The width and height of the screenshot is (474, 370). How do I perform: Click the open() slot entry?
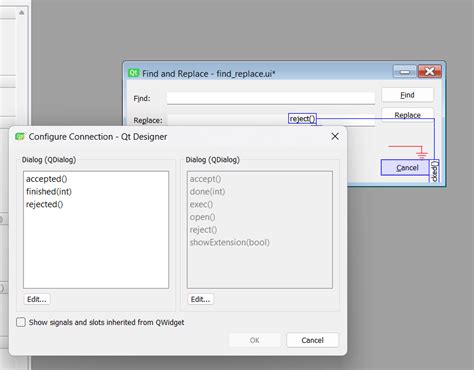tap(202, 217)
